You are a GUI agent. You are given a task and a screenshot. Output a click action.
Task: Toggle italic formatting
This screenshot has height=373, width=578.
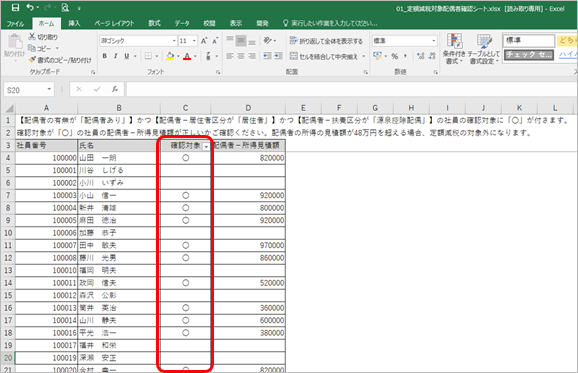(x=115, y=56)
